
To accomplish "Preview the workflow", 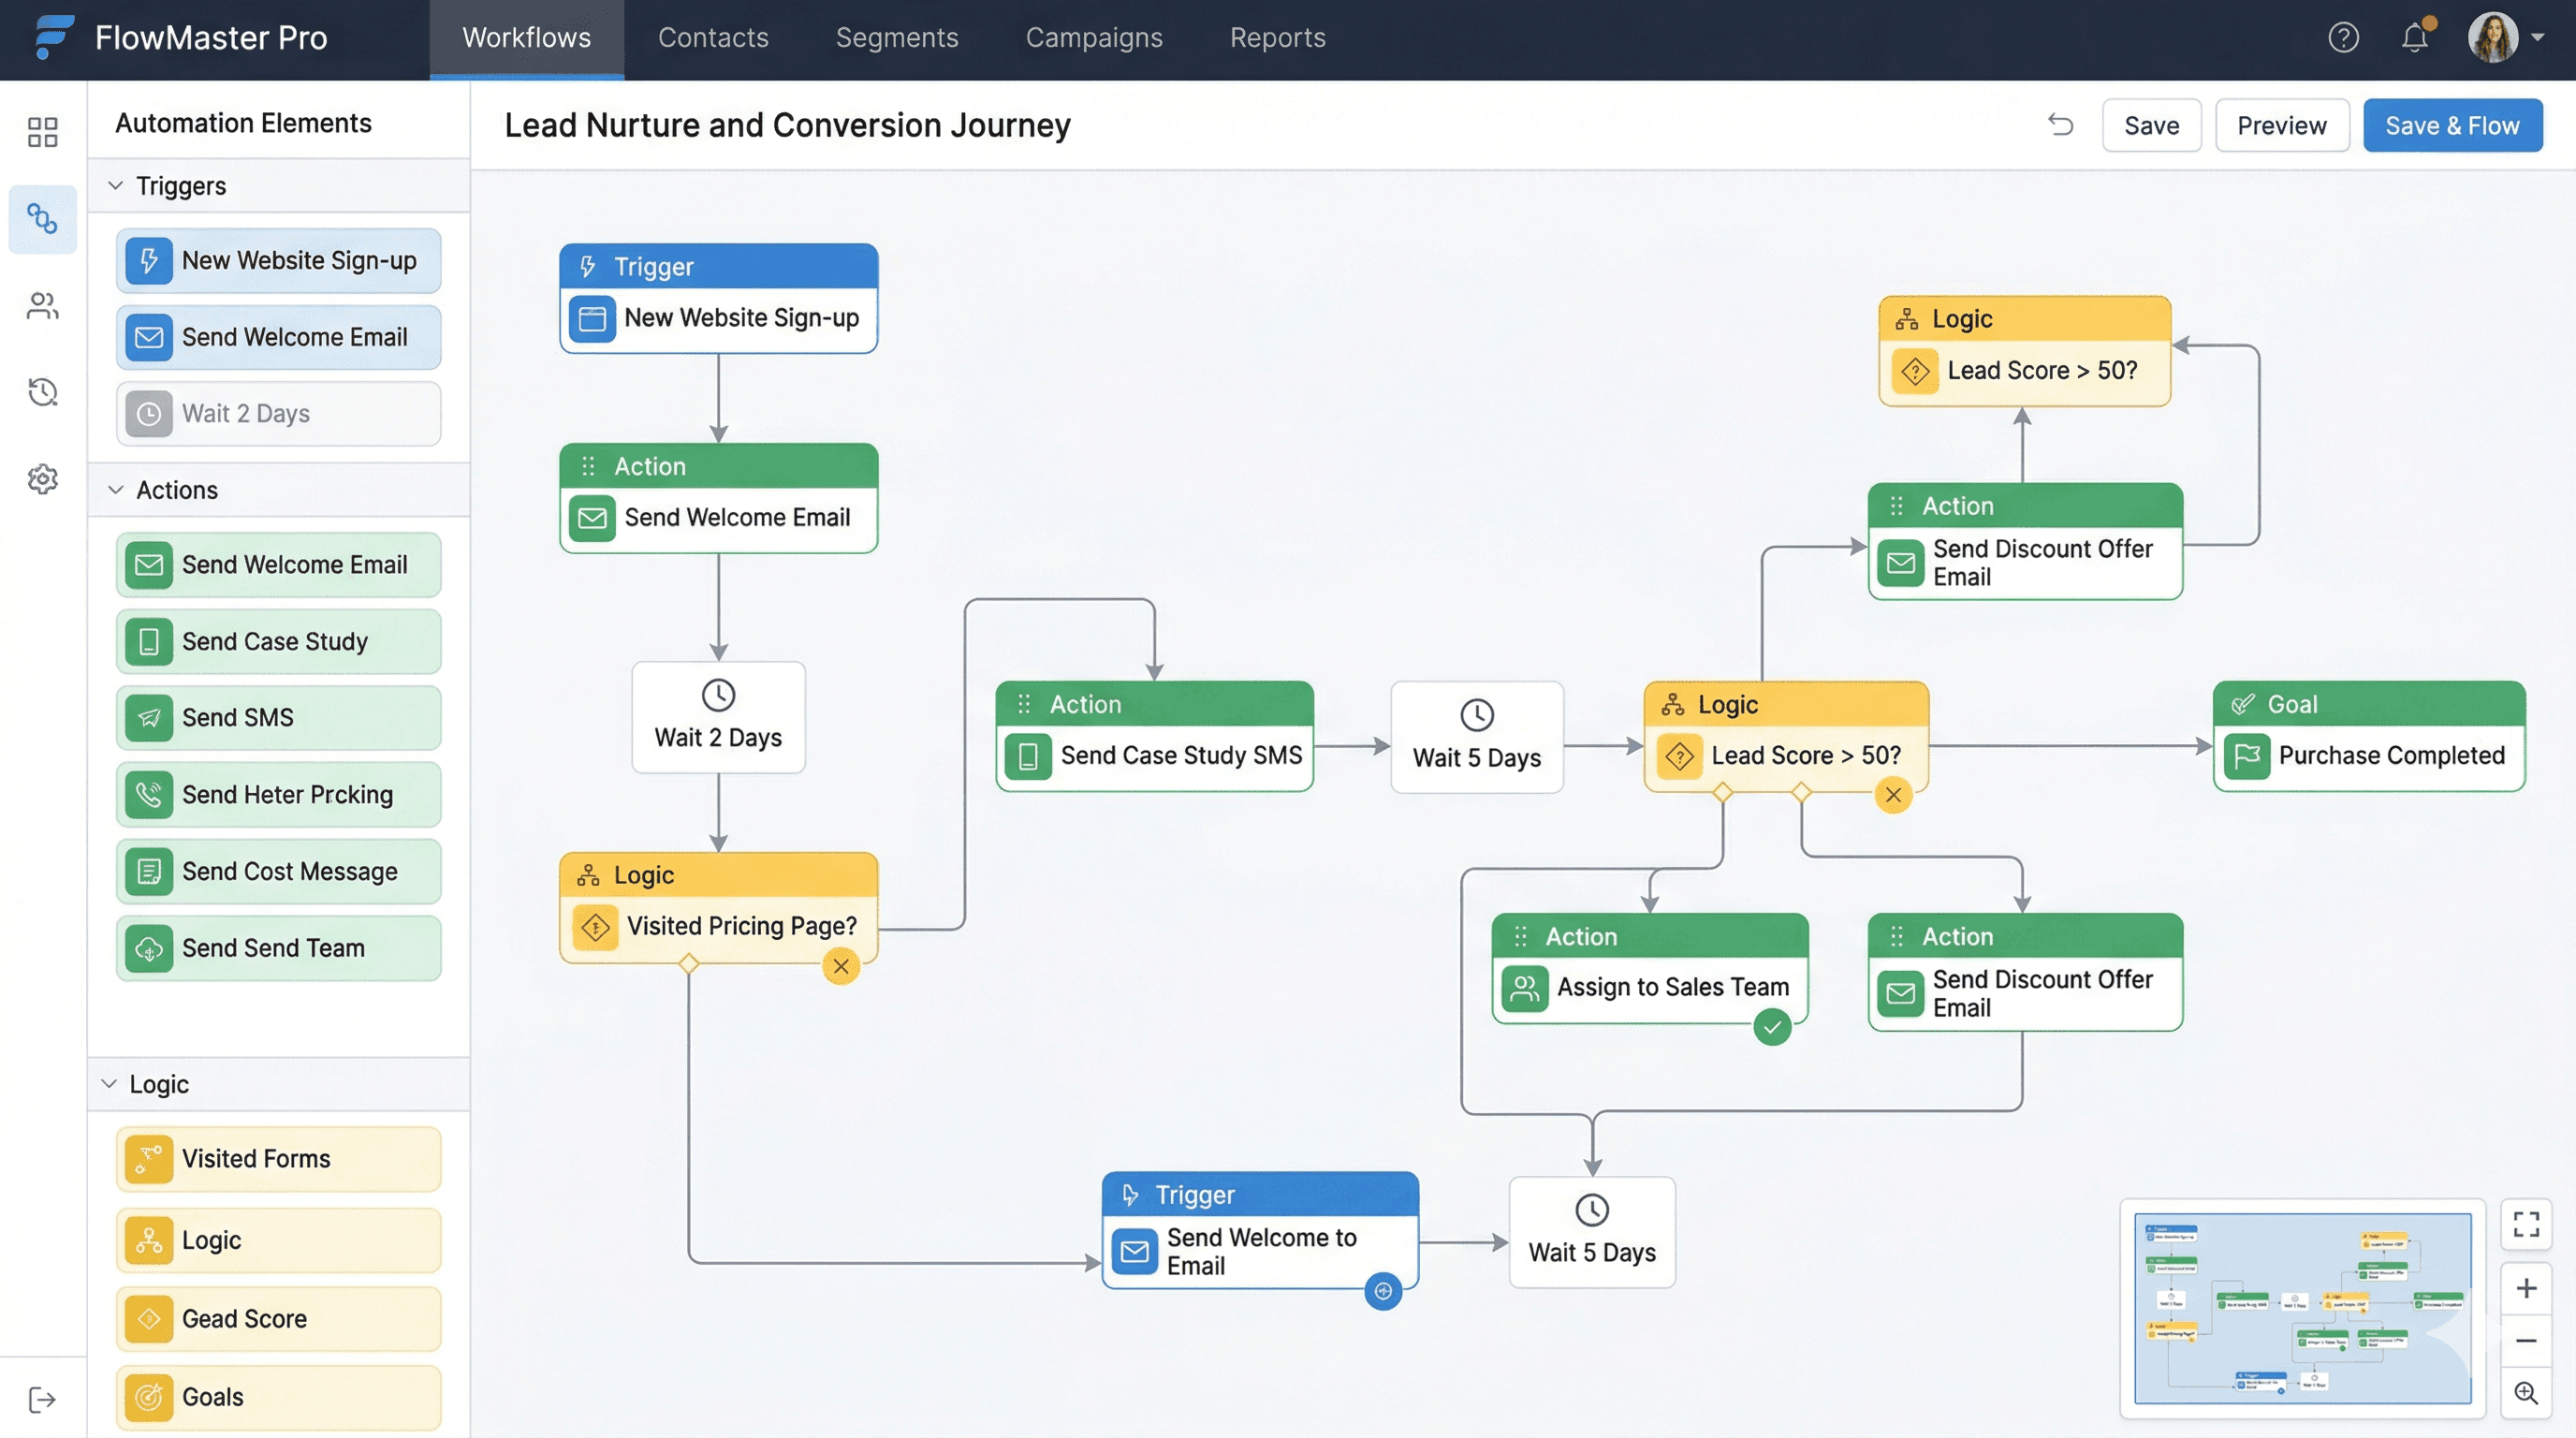I will (x=2282, y=124).
